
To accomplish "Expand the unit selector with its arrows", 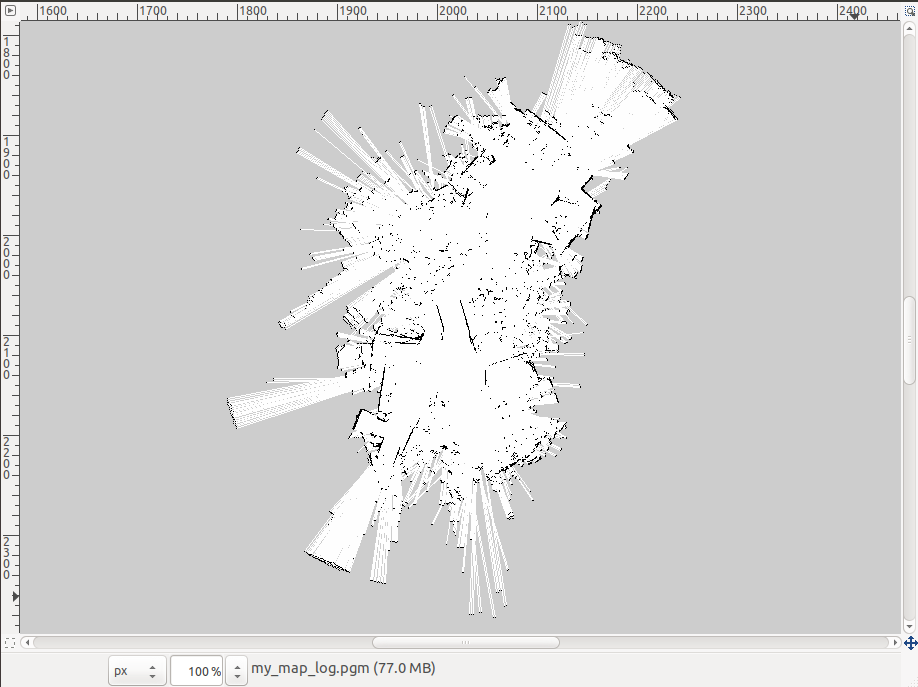I will (x=153, y=671).
